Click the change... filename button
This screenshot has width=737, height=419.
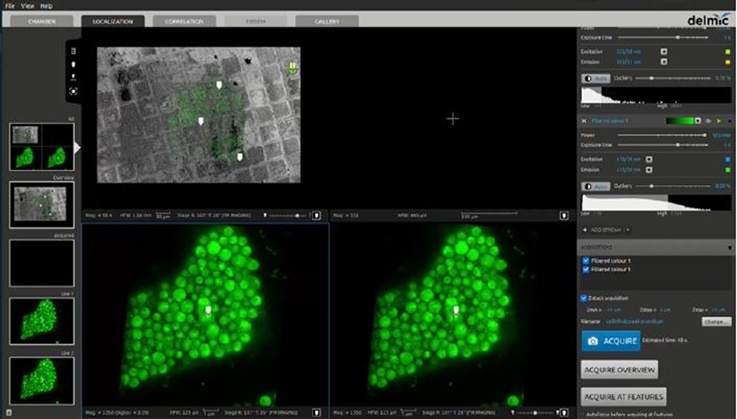[x=716, y=322]
